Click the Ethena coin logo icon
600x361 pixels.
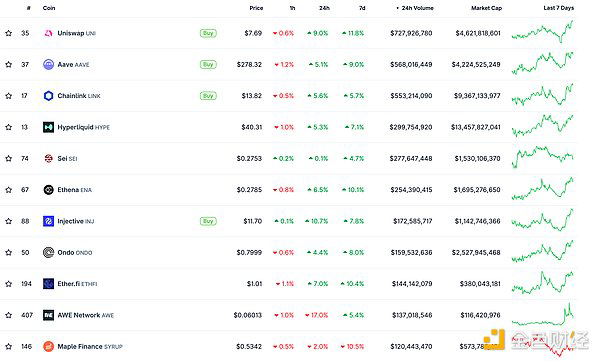click(48, 190)
